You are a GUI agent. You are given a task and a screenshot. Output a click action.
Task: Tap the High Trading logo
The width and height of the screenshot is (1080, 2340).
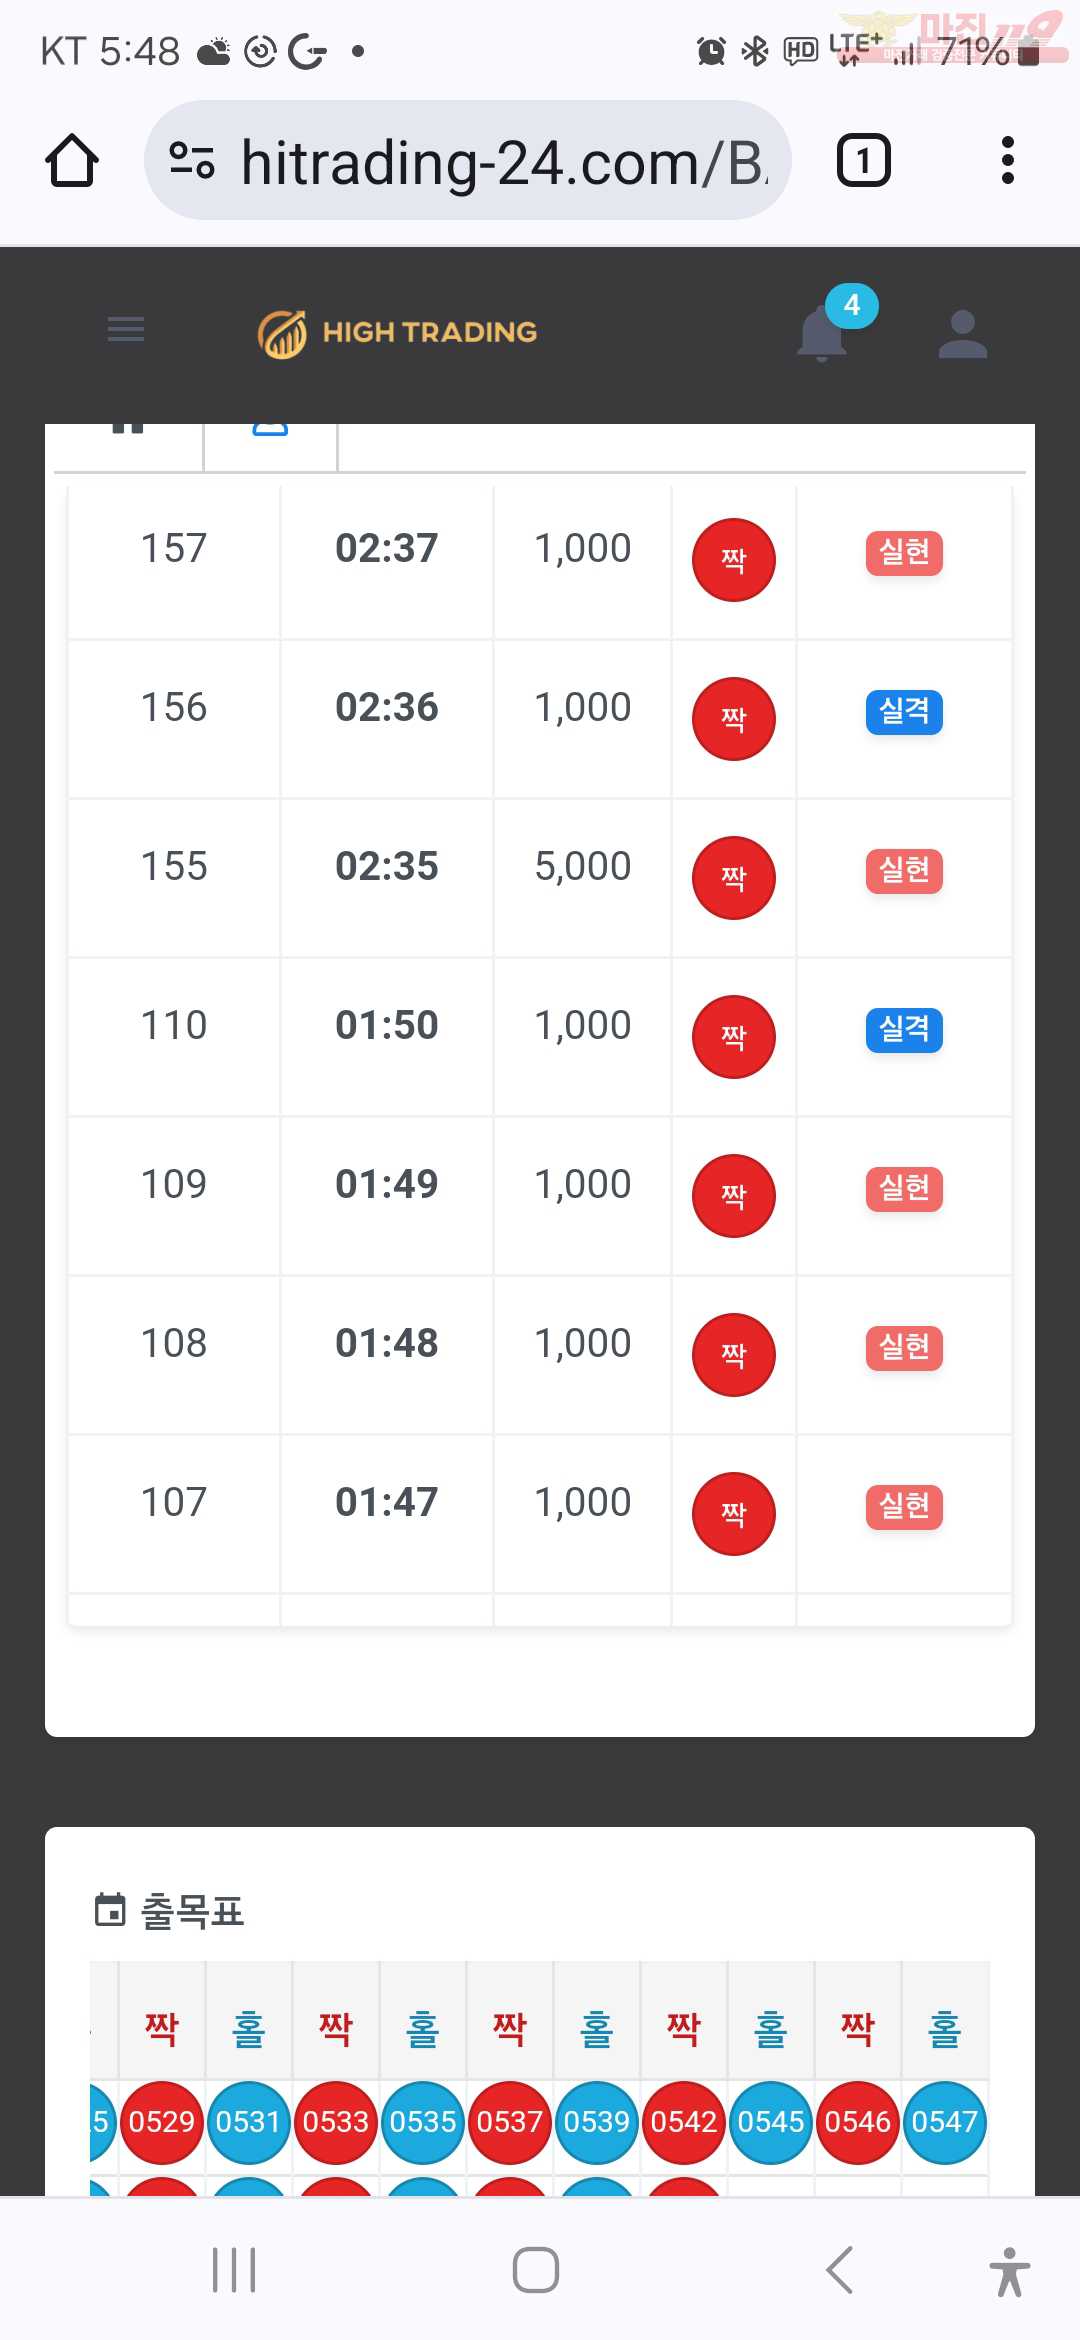(x=397, y=333)
